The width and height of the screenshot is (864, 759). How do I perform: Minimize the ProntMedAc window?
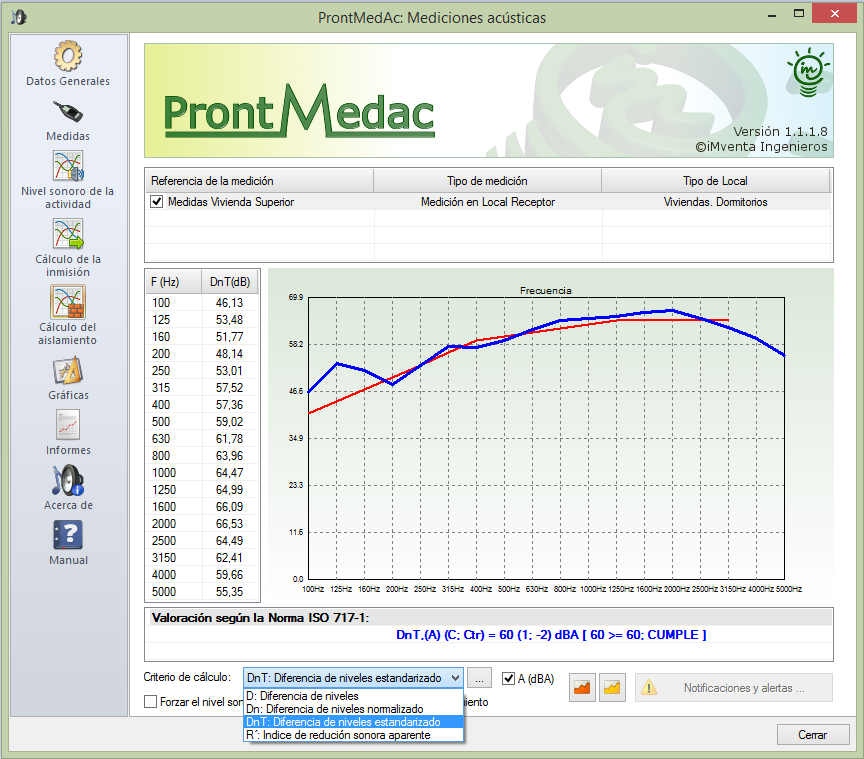click(x=772, y=15)
